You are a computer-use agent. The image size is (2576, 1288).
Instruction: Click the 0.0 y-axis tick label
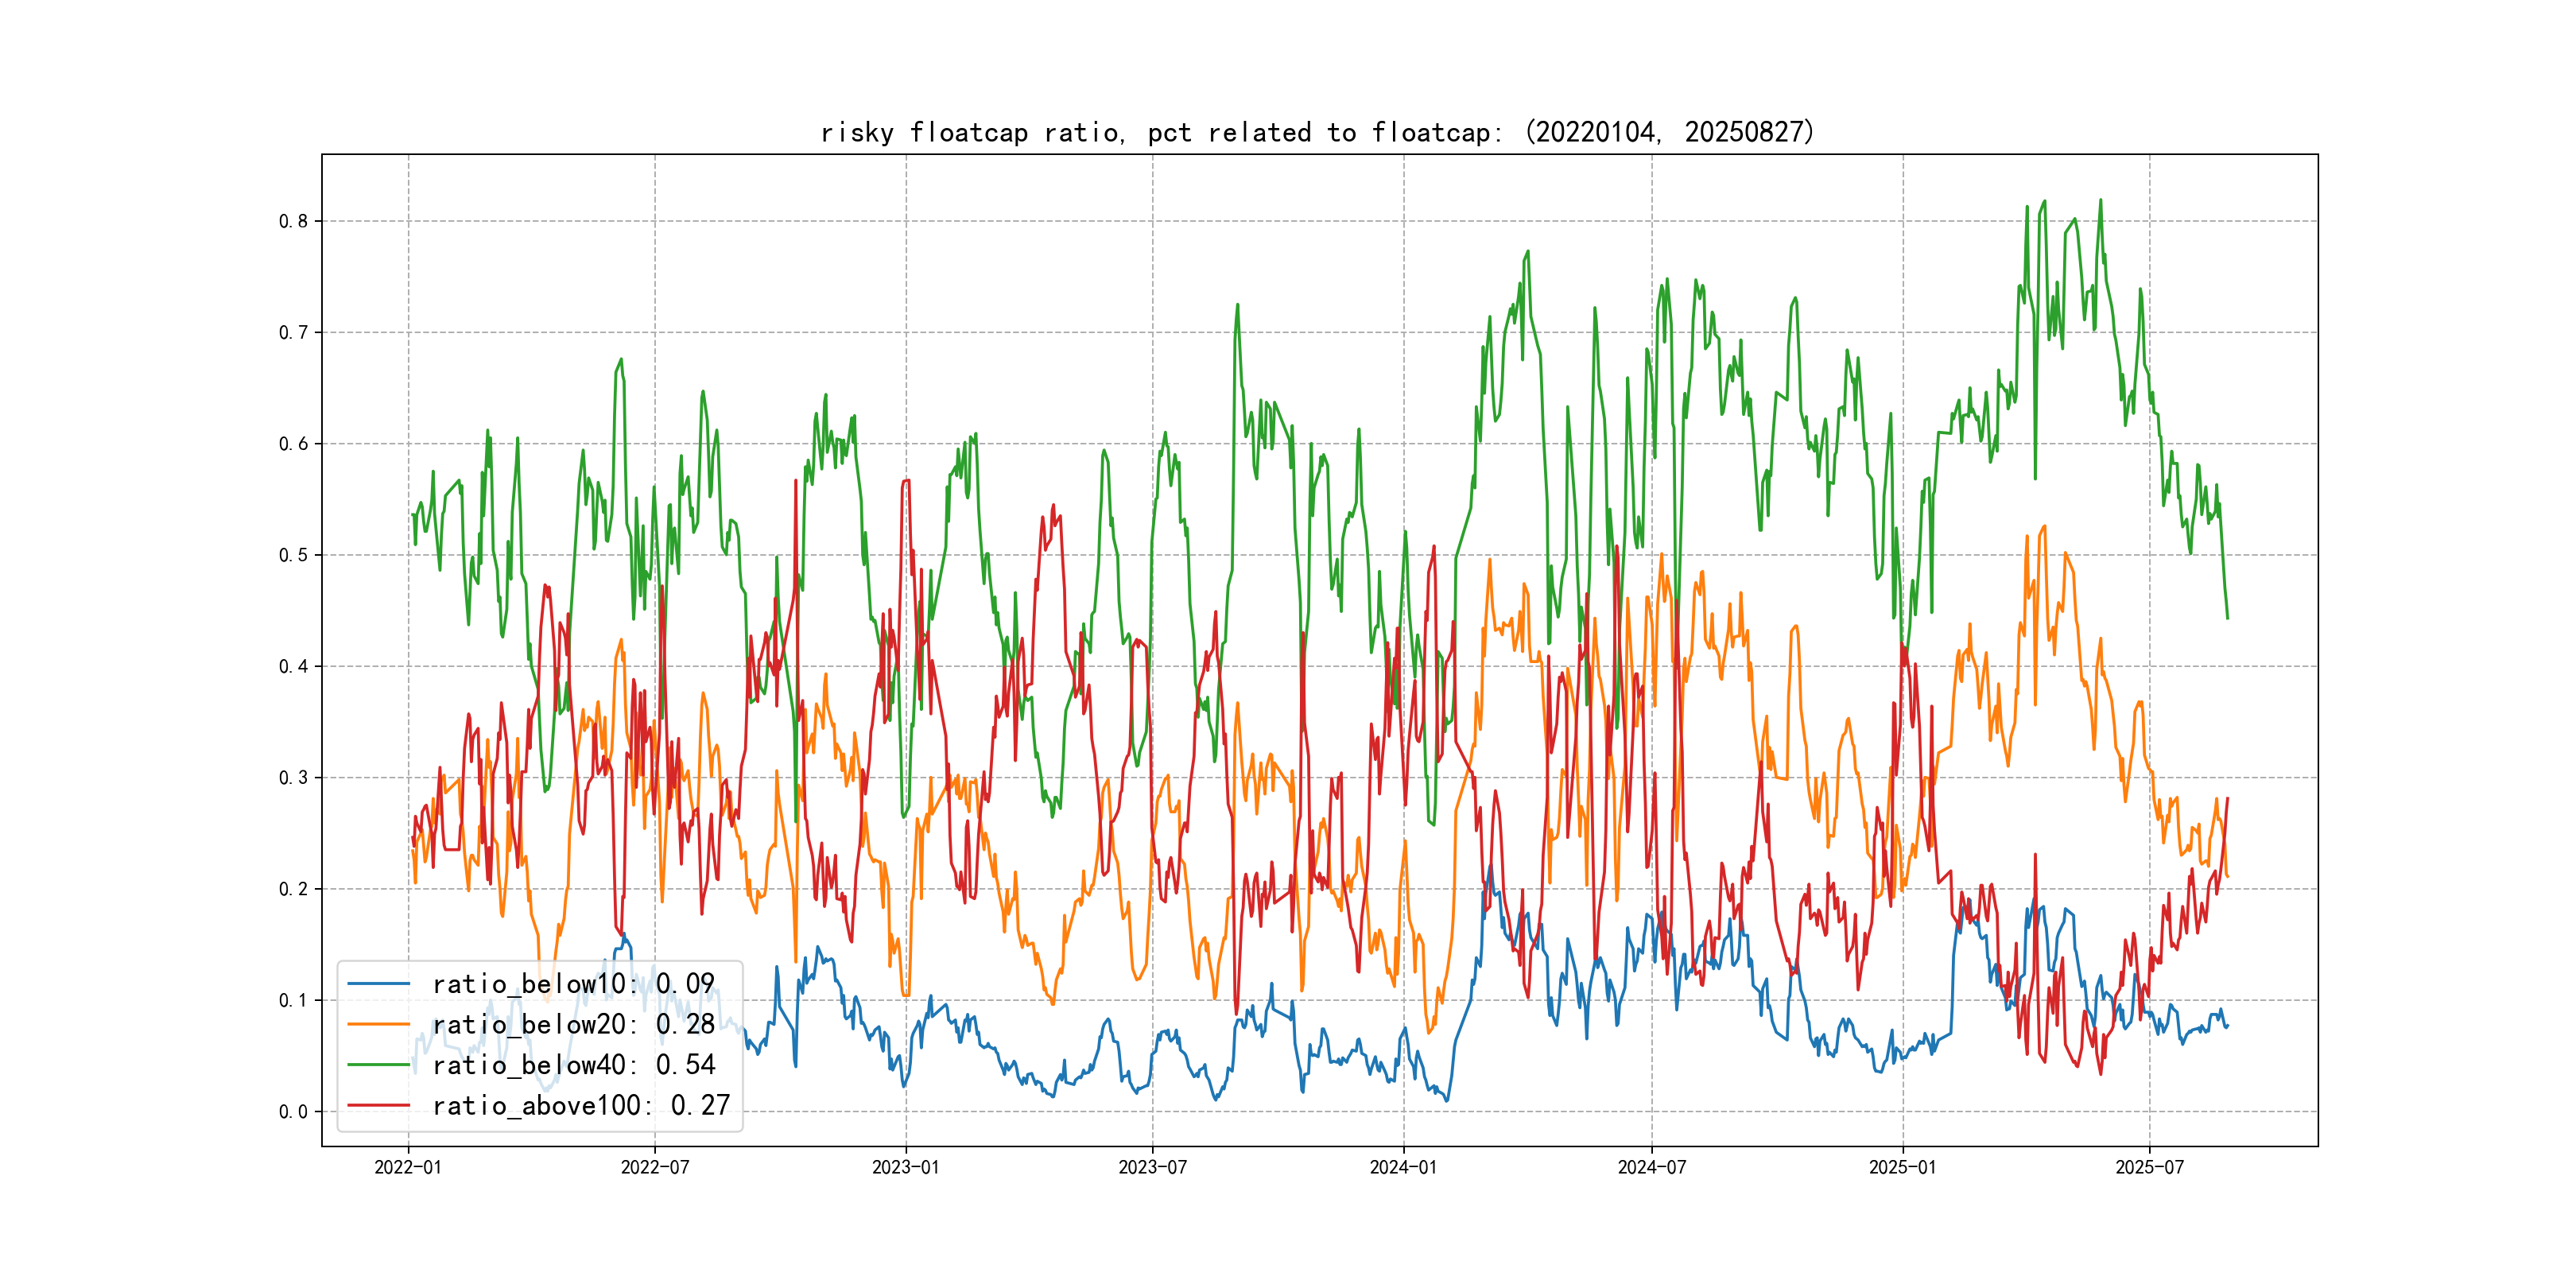(293, 1111)
